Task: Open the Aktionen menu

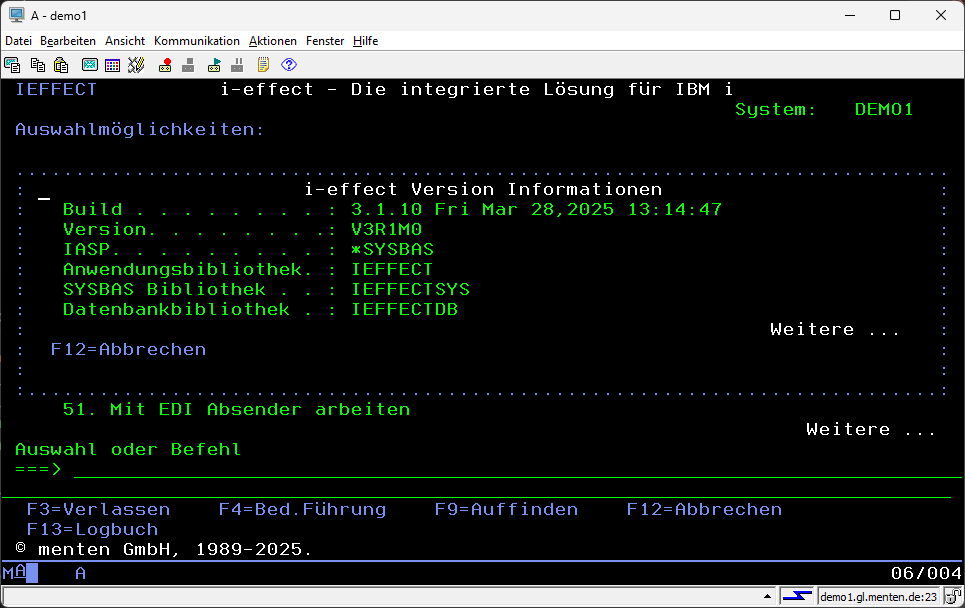Action: [x=272, y=41]
